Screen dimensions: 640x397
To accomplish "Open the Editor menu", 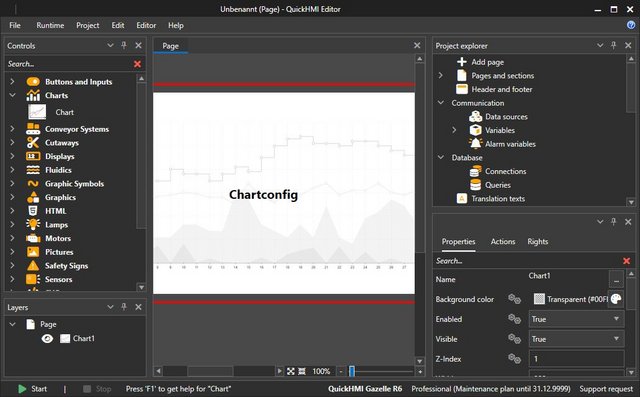I will [146, 25].
